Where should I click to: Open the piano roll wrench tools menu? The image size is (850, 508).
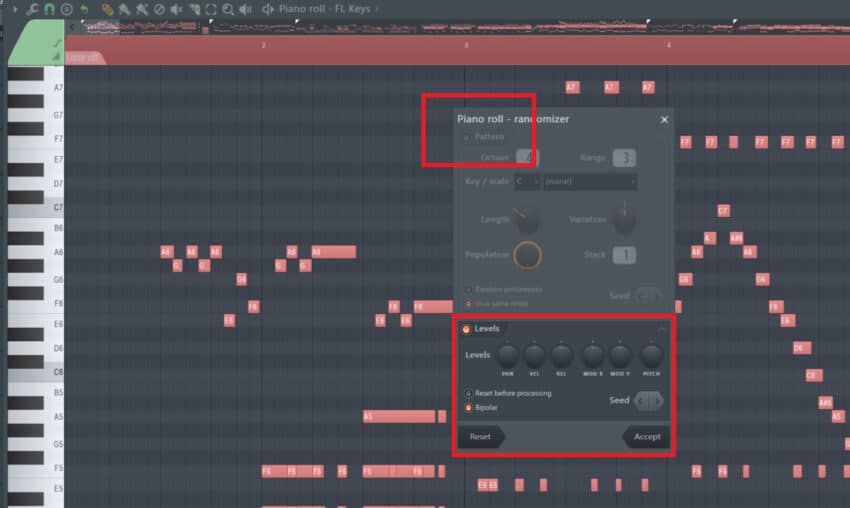tap(33, 9)
